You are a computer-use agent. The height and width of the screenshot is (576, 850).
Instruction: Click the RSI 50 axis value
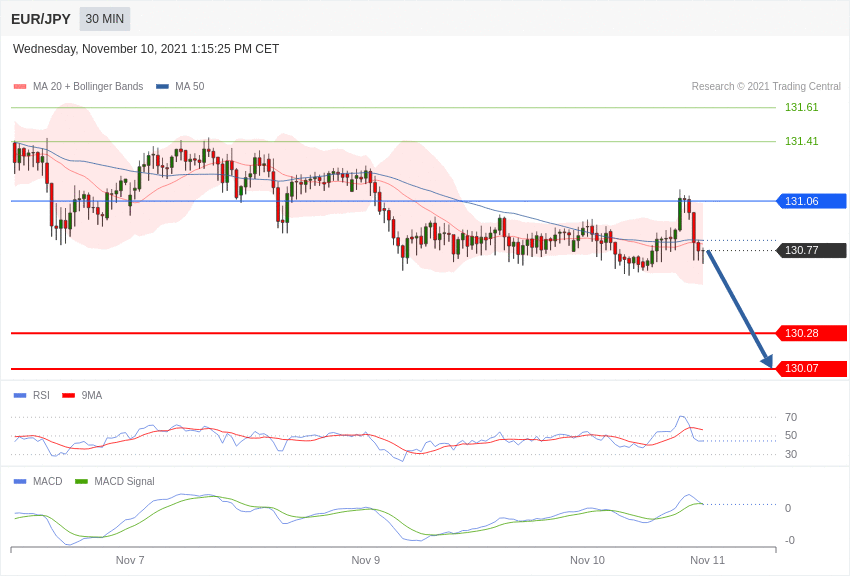pyautogui.click(x=791, y=436)
